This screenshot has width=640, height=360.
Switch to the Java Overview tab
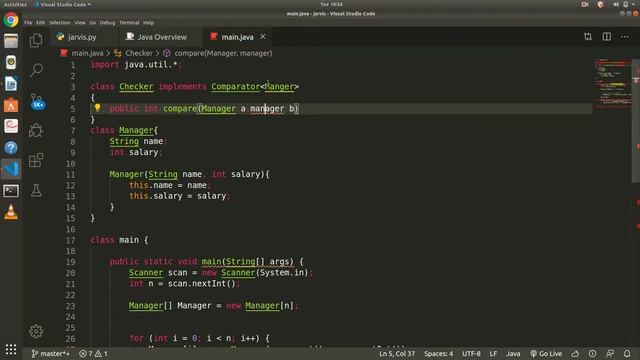tap(161, 37)
